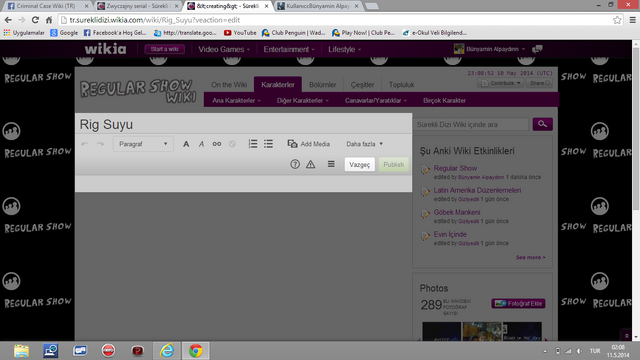Image resolution: width=640 pixels, height=360 pixels.
Task: Expand the Lifestyle menu
Action: [x=344, y=49]
